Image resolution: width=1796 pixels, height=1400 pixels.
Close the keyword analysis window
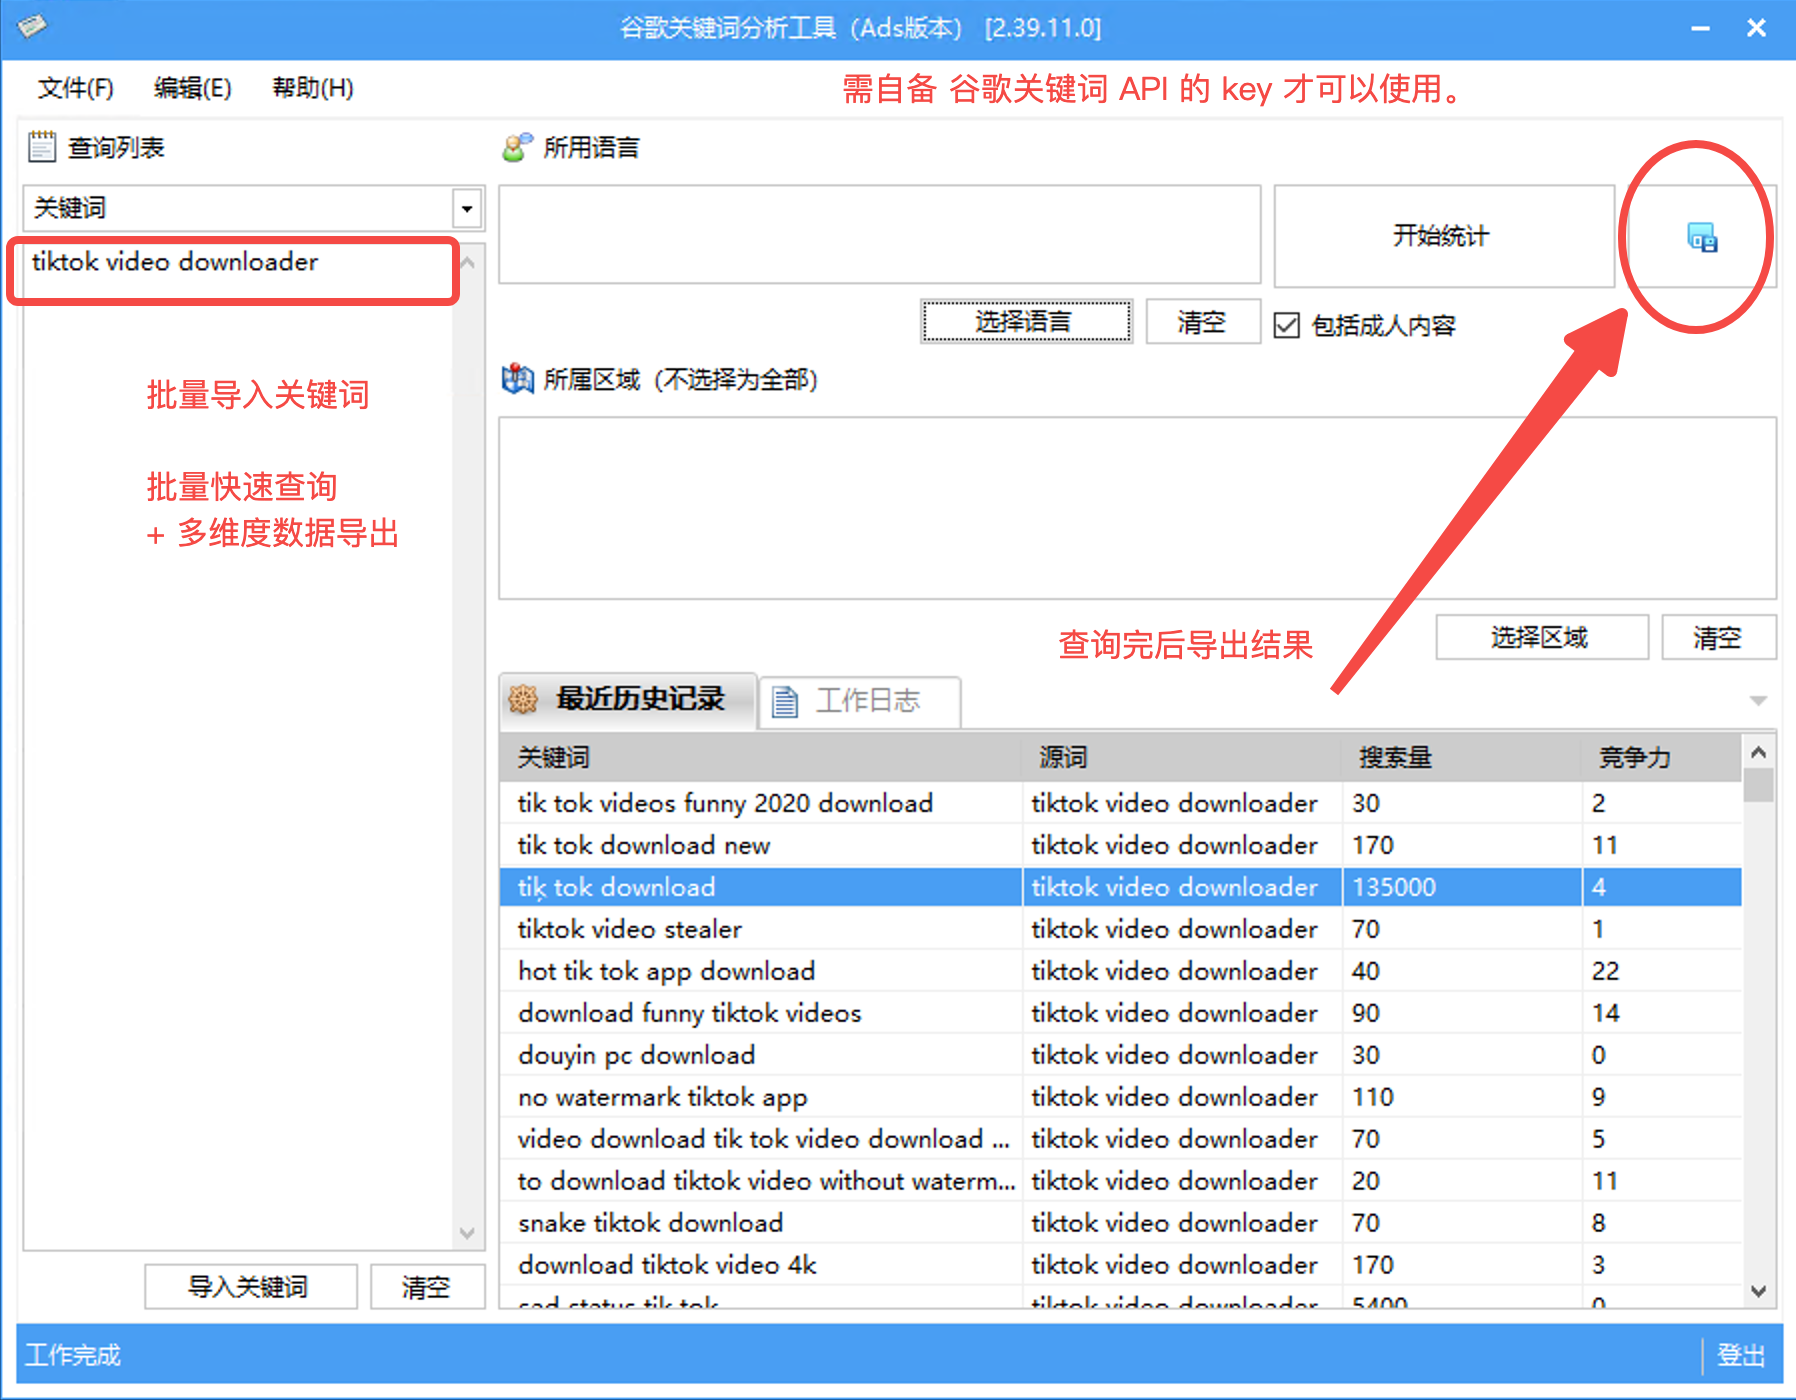(x=1756, y=28)
